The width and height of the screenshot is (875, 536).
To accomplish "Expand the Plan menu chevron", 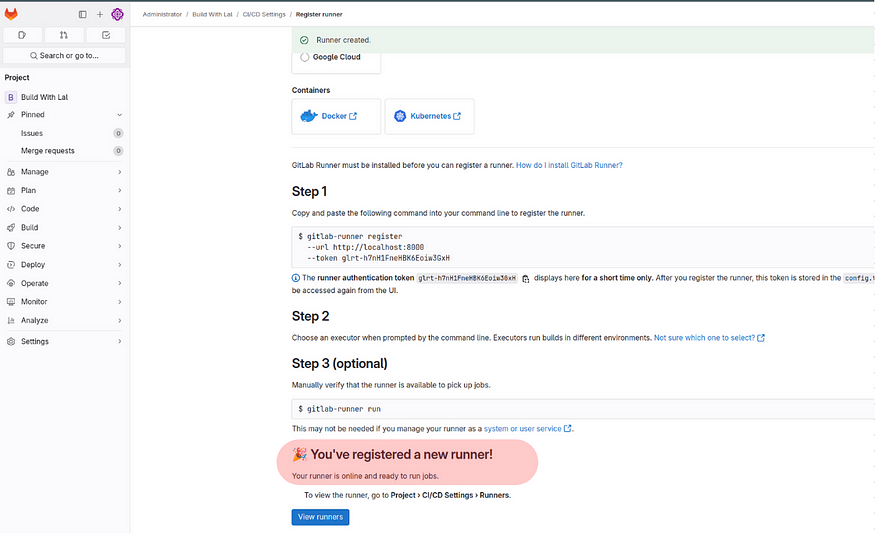I will (119, 191).
